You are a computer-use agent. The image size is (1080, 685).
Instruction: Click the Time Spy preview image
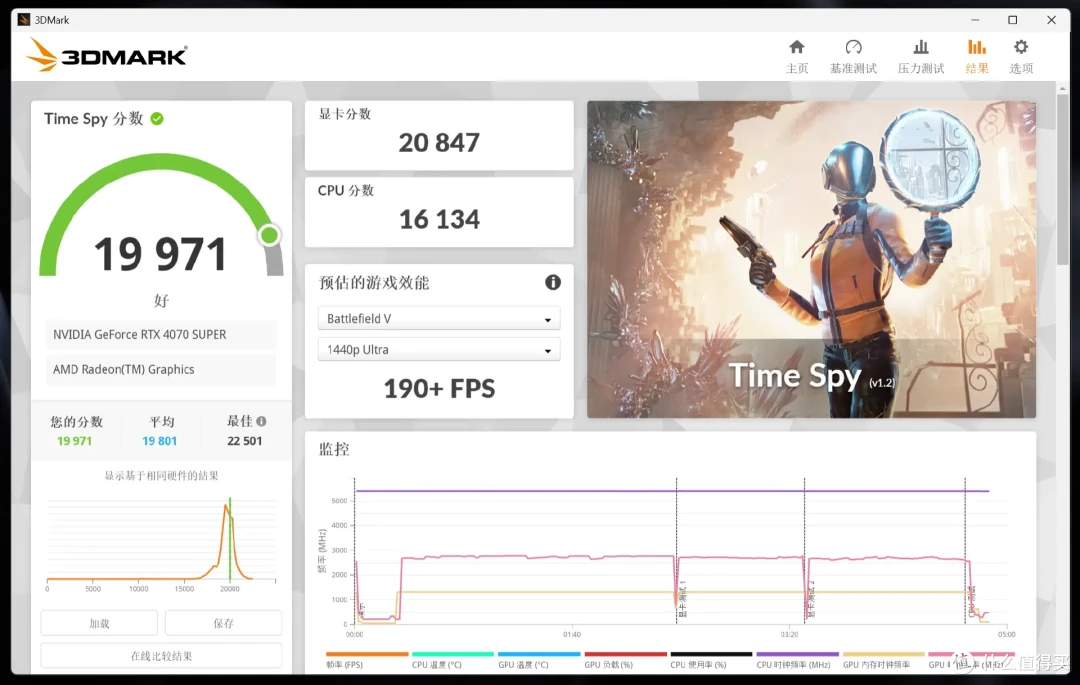pos(811,260)
